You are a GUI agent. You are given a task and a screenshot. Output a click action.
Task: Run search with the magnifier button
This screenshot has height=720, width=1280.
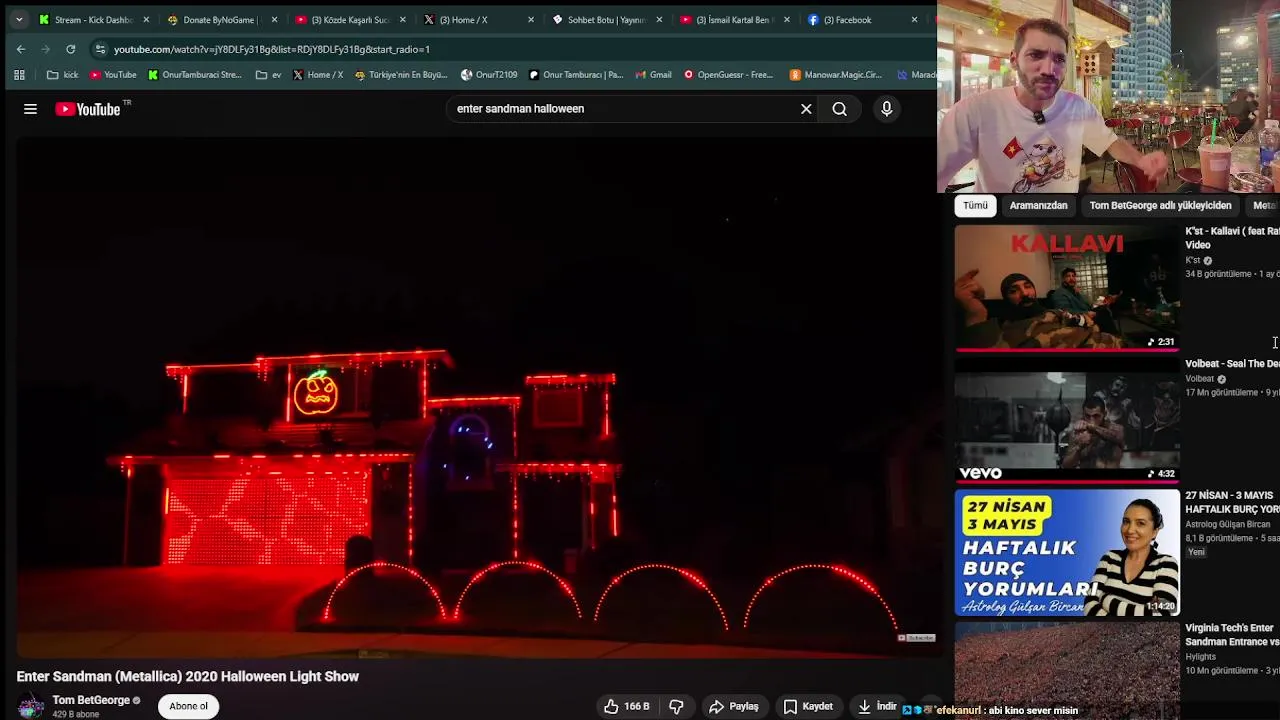click(840, 109)
